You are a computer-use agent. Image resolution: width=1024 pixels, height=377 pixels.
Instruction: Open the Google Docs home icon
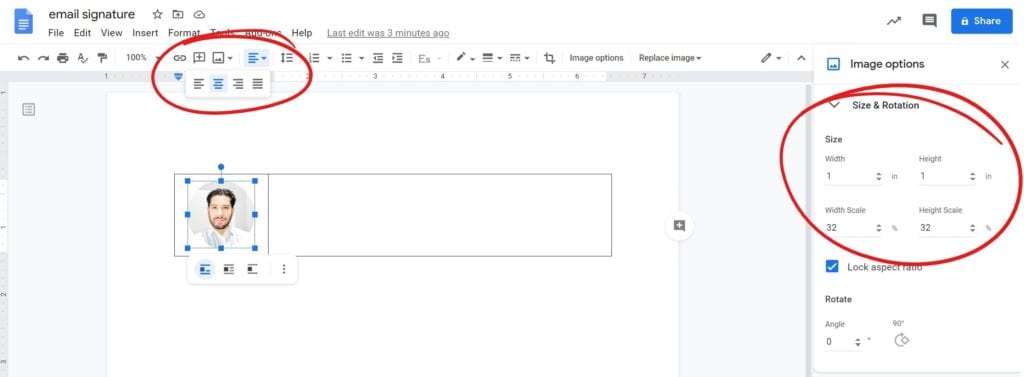tap(24, 21)
